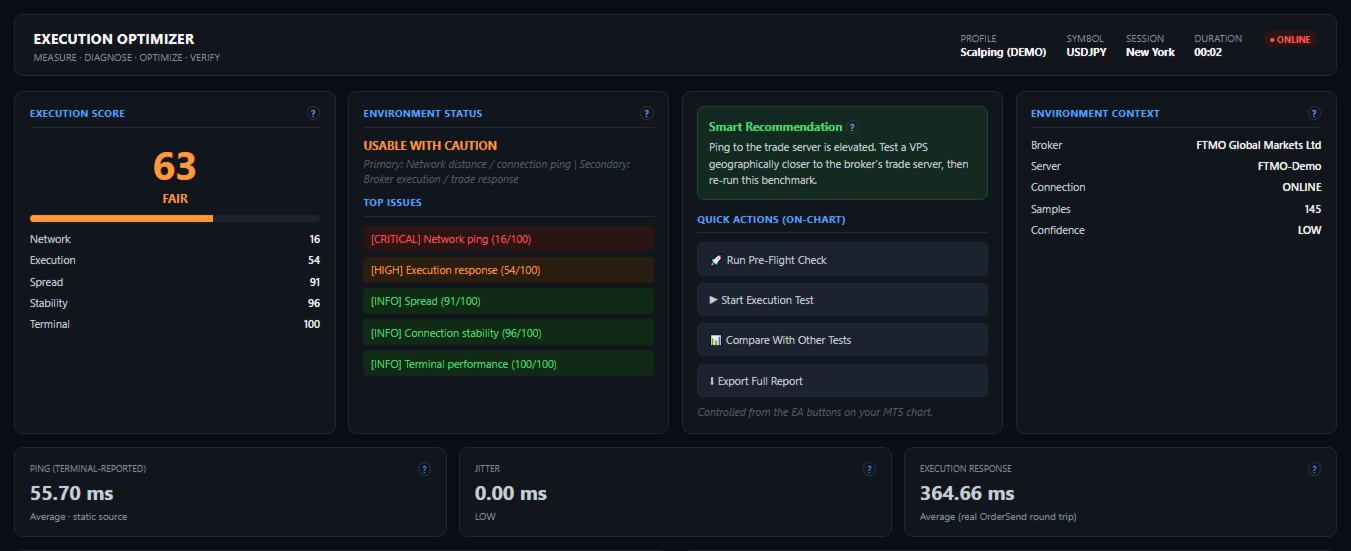Image resolution: width=1351 pixels, height=551 pixels.
Task: Click the TOP ISSUES heading
Action: point(393,202)
